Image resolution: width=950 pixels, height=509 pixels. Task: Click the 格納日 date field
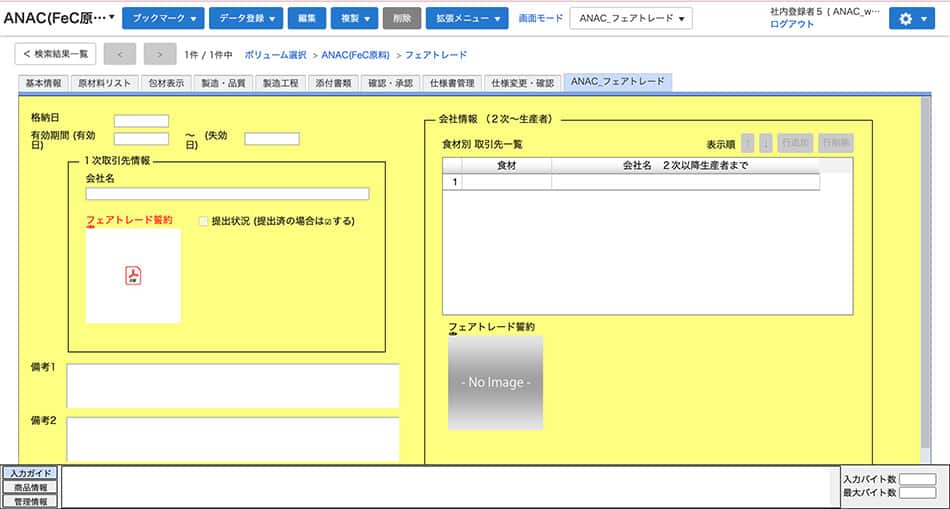[x=141, y=121]
